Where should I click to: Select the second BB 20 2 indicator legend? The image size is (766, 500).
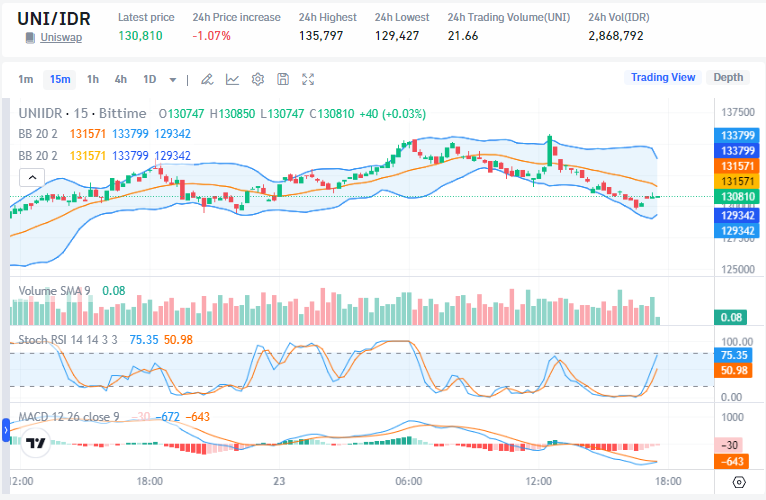[x=38, y=156]
